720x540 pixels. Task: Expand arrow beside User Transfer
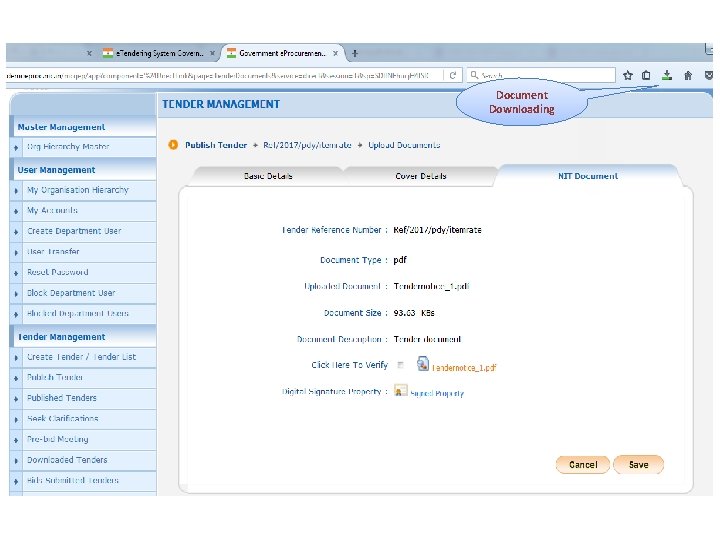coord(16,253)
